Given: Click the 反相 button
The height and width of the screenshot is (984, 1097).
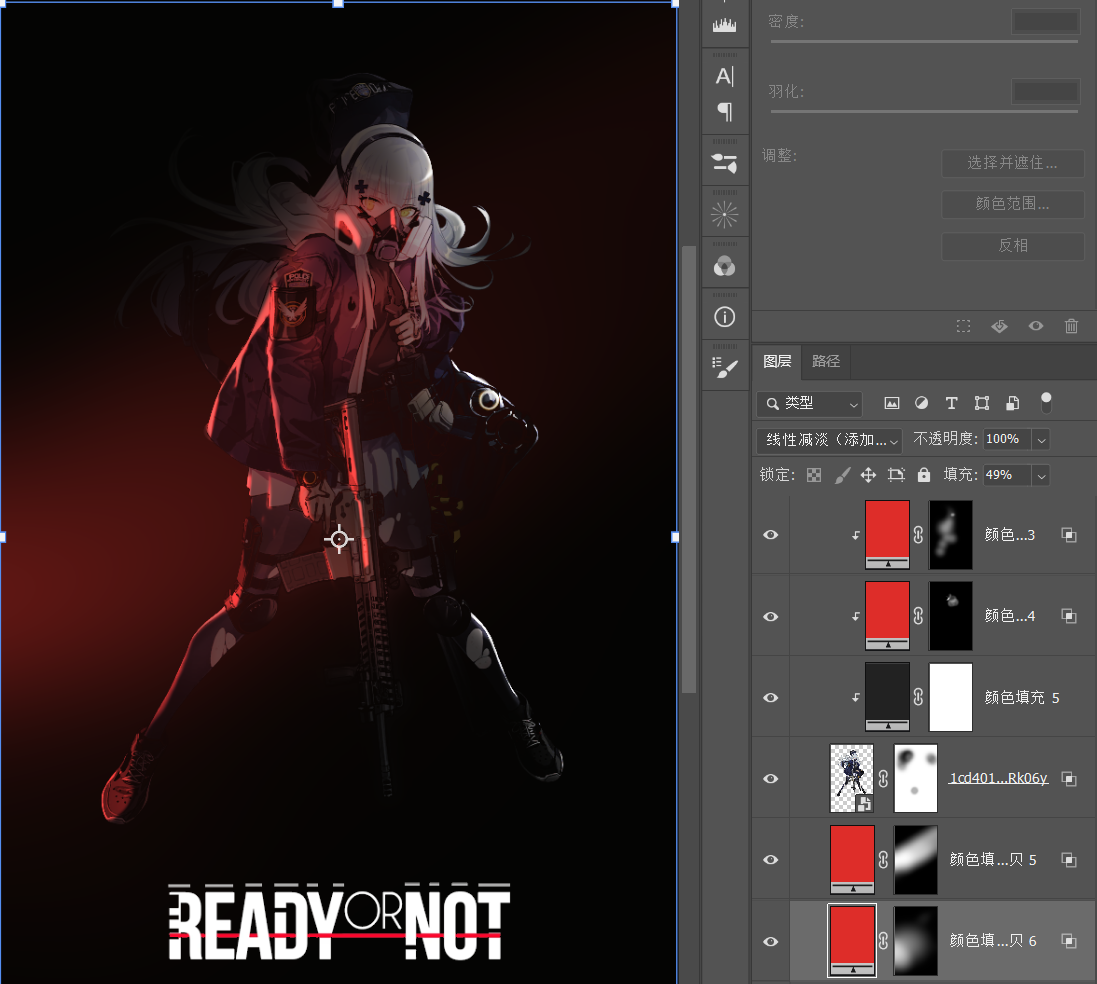Looking at the screenshot, I should point(1012,245).
